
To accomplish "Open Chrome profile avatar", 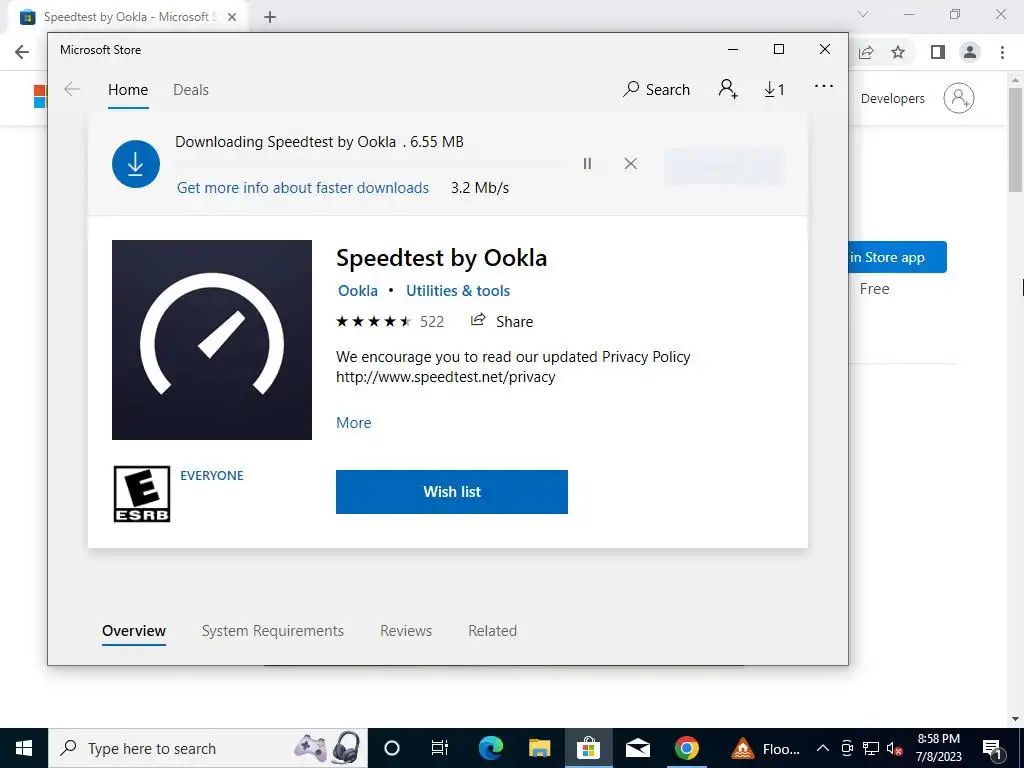I will [970, 52].
